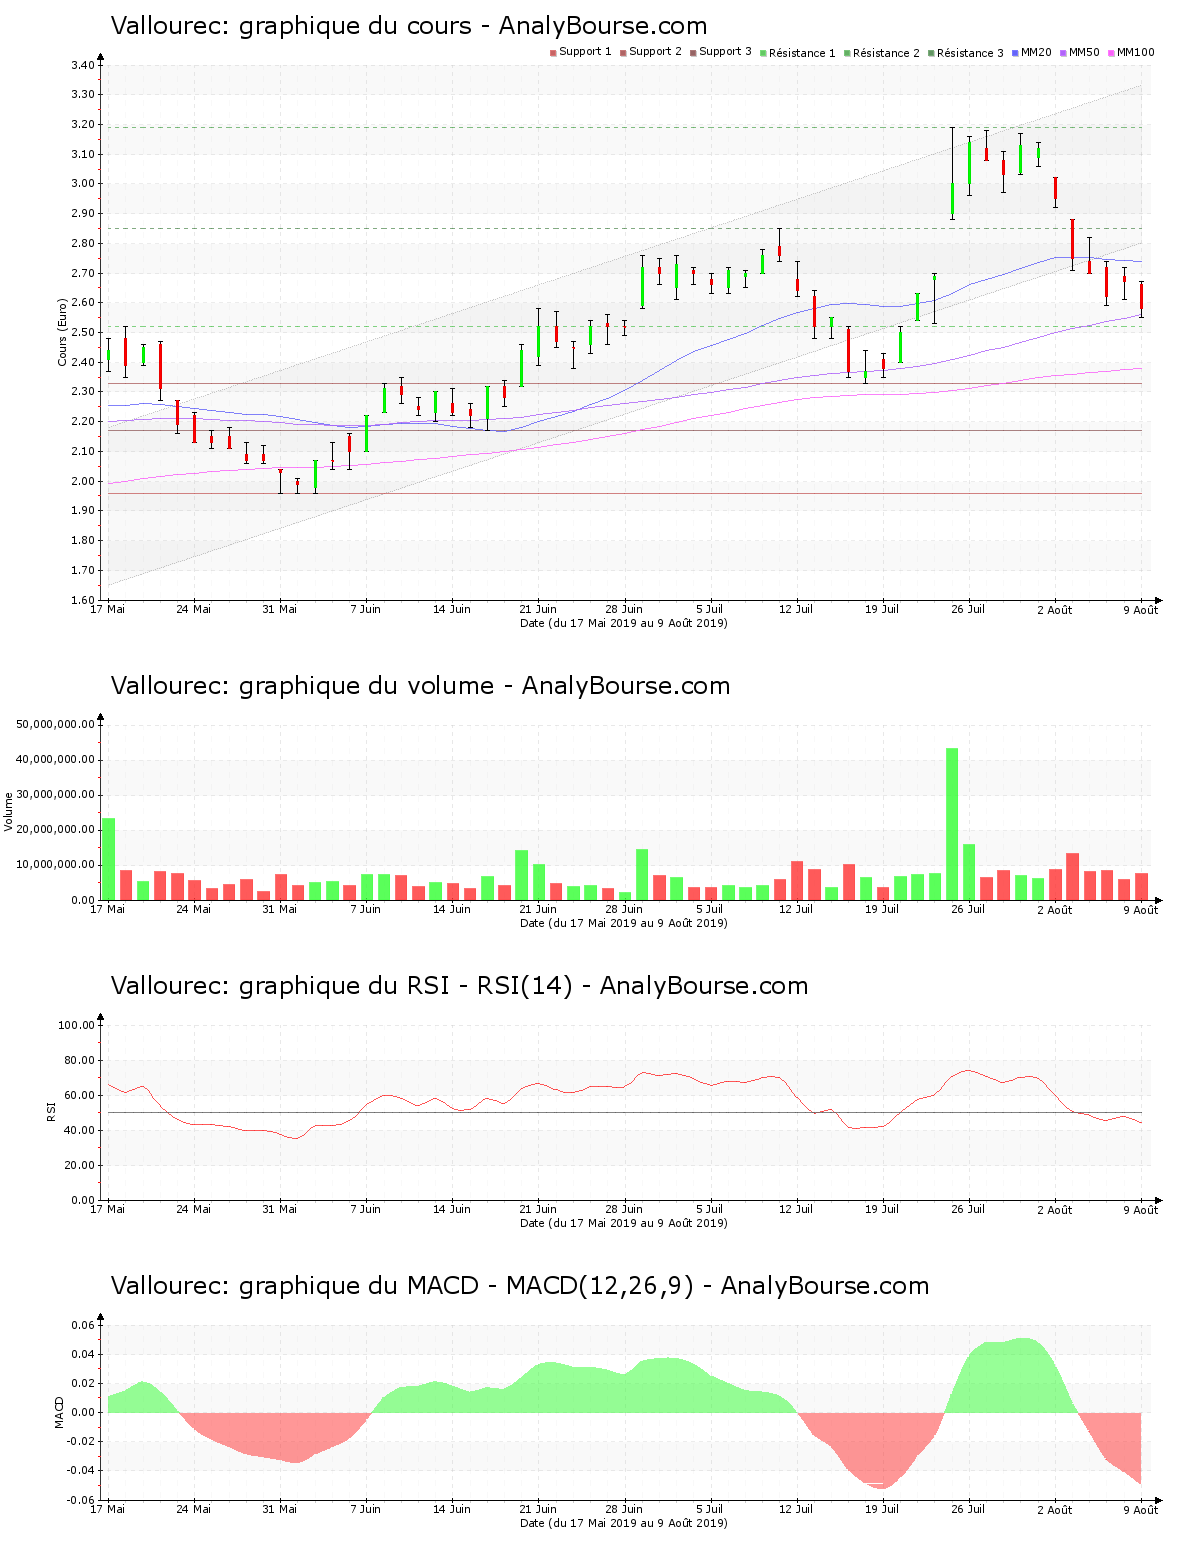This screenshot has width=1200, height=1550.
Task: Click the last red candlestick at 9 Août
Action: [x=1141, y=298]
